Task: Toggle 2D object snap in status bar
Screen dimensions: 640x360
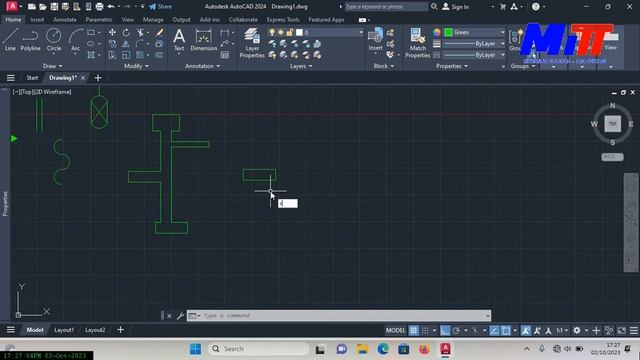Action: (x=506, y=330)
